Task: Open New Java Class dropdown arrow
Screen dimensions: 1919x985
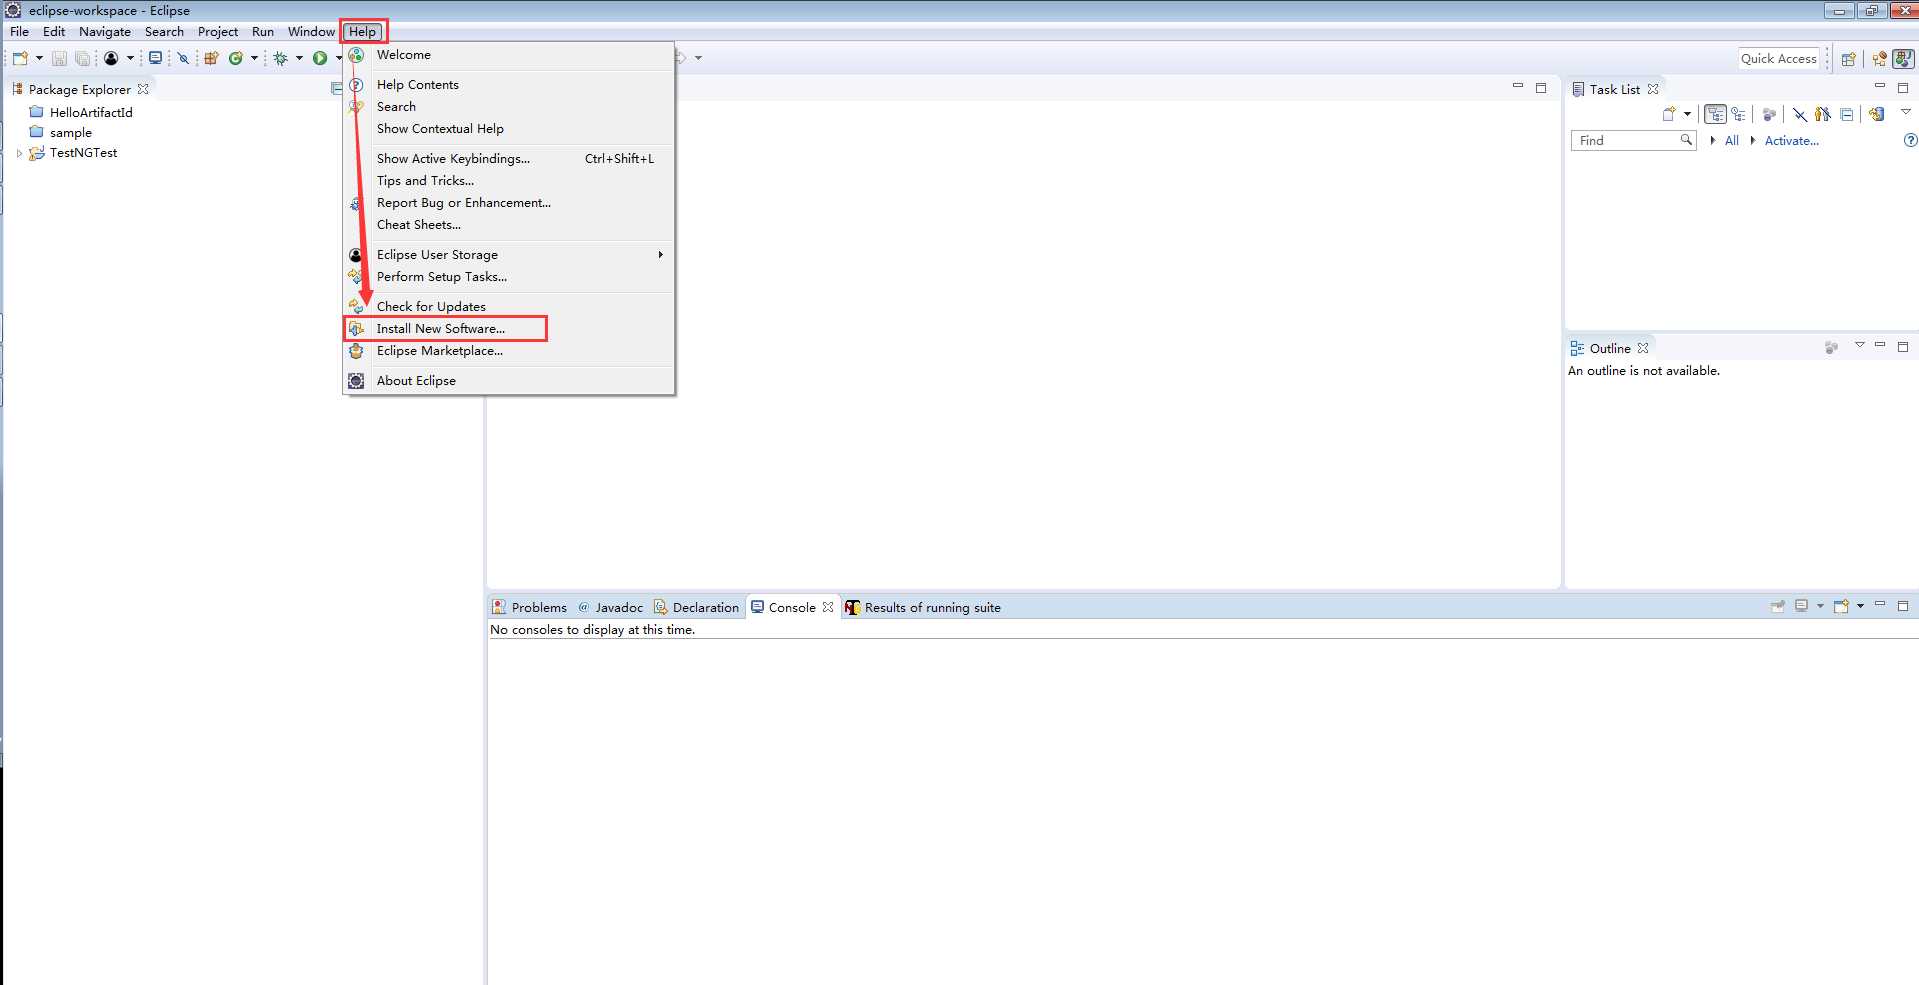Action: tap(254, 58)
